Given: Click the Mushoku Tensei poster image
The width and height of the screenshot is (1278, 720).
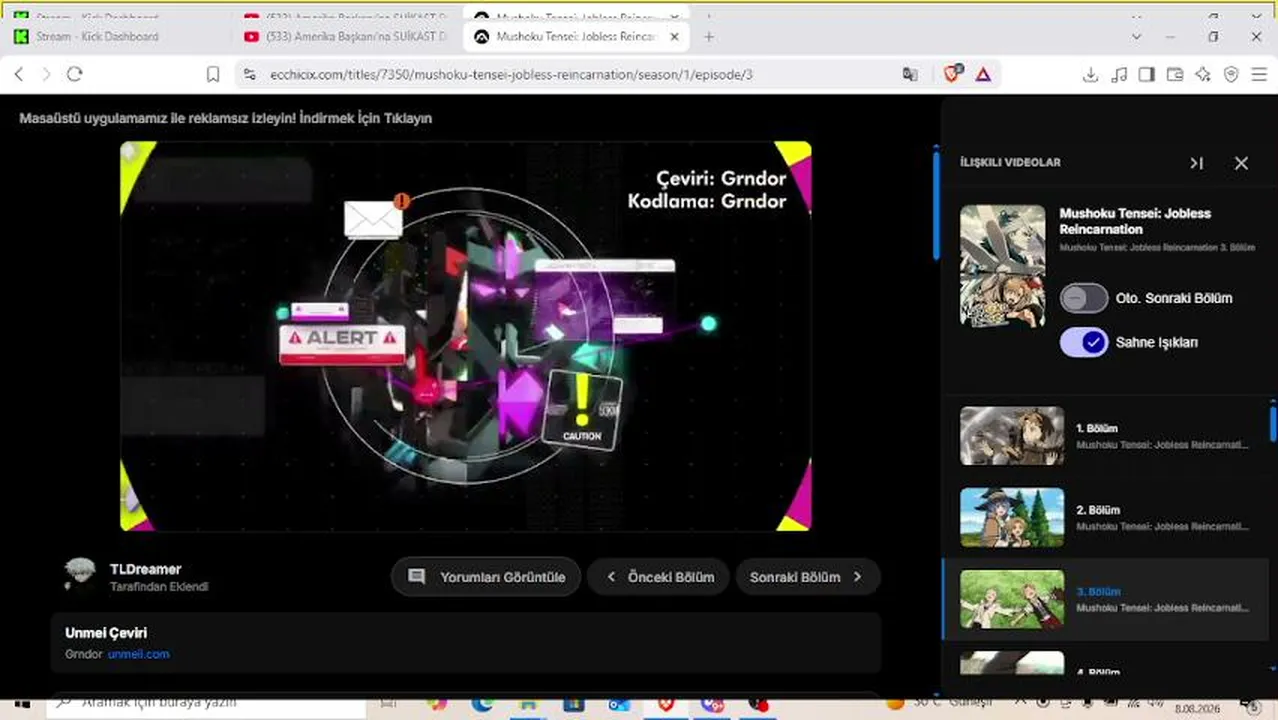Looking at the screenshot, I should coord(1003,266).
